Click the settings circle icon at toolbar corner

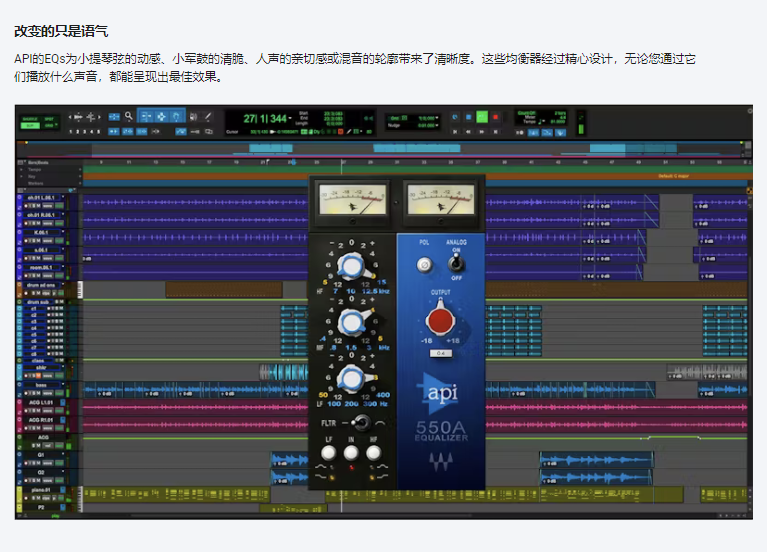coord(748,111)
